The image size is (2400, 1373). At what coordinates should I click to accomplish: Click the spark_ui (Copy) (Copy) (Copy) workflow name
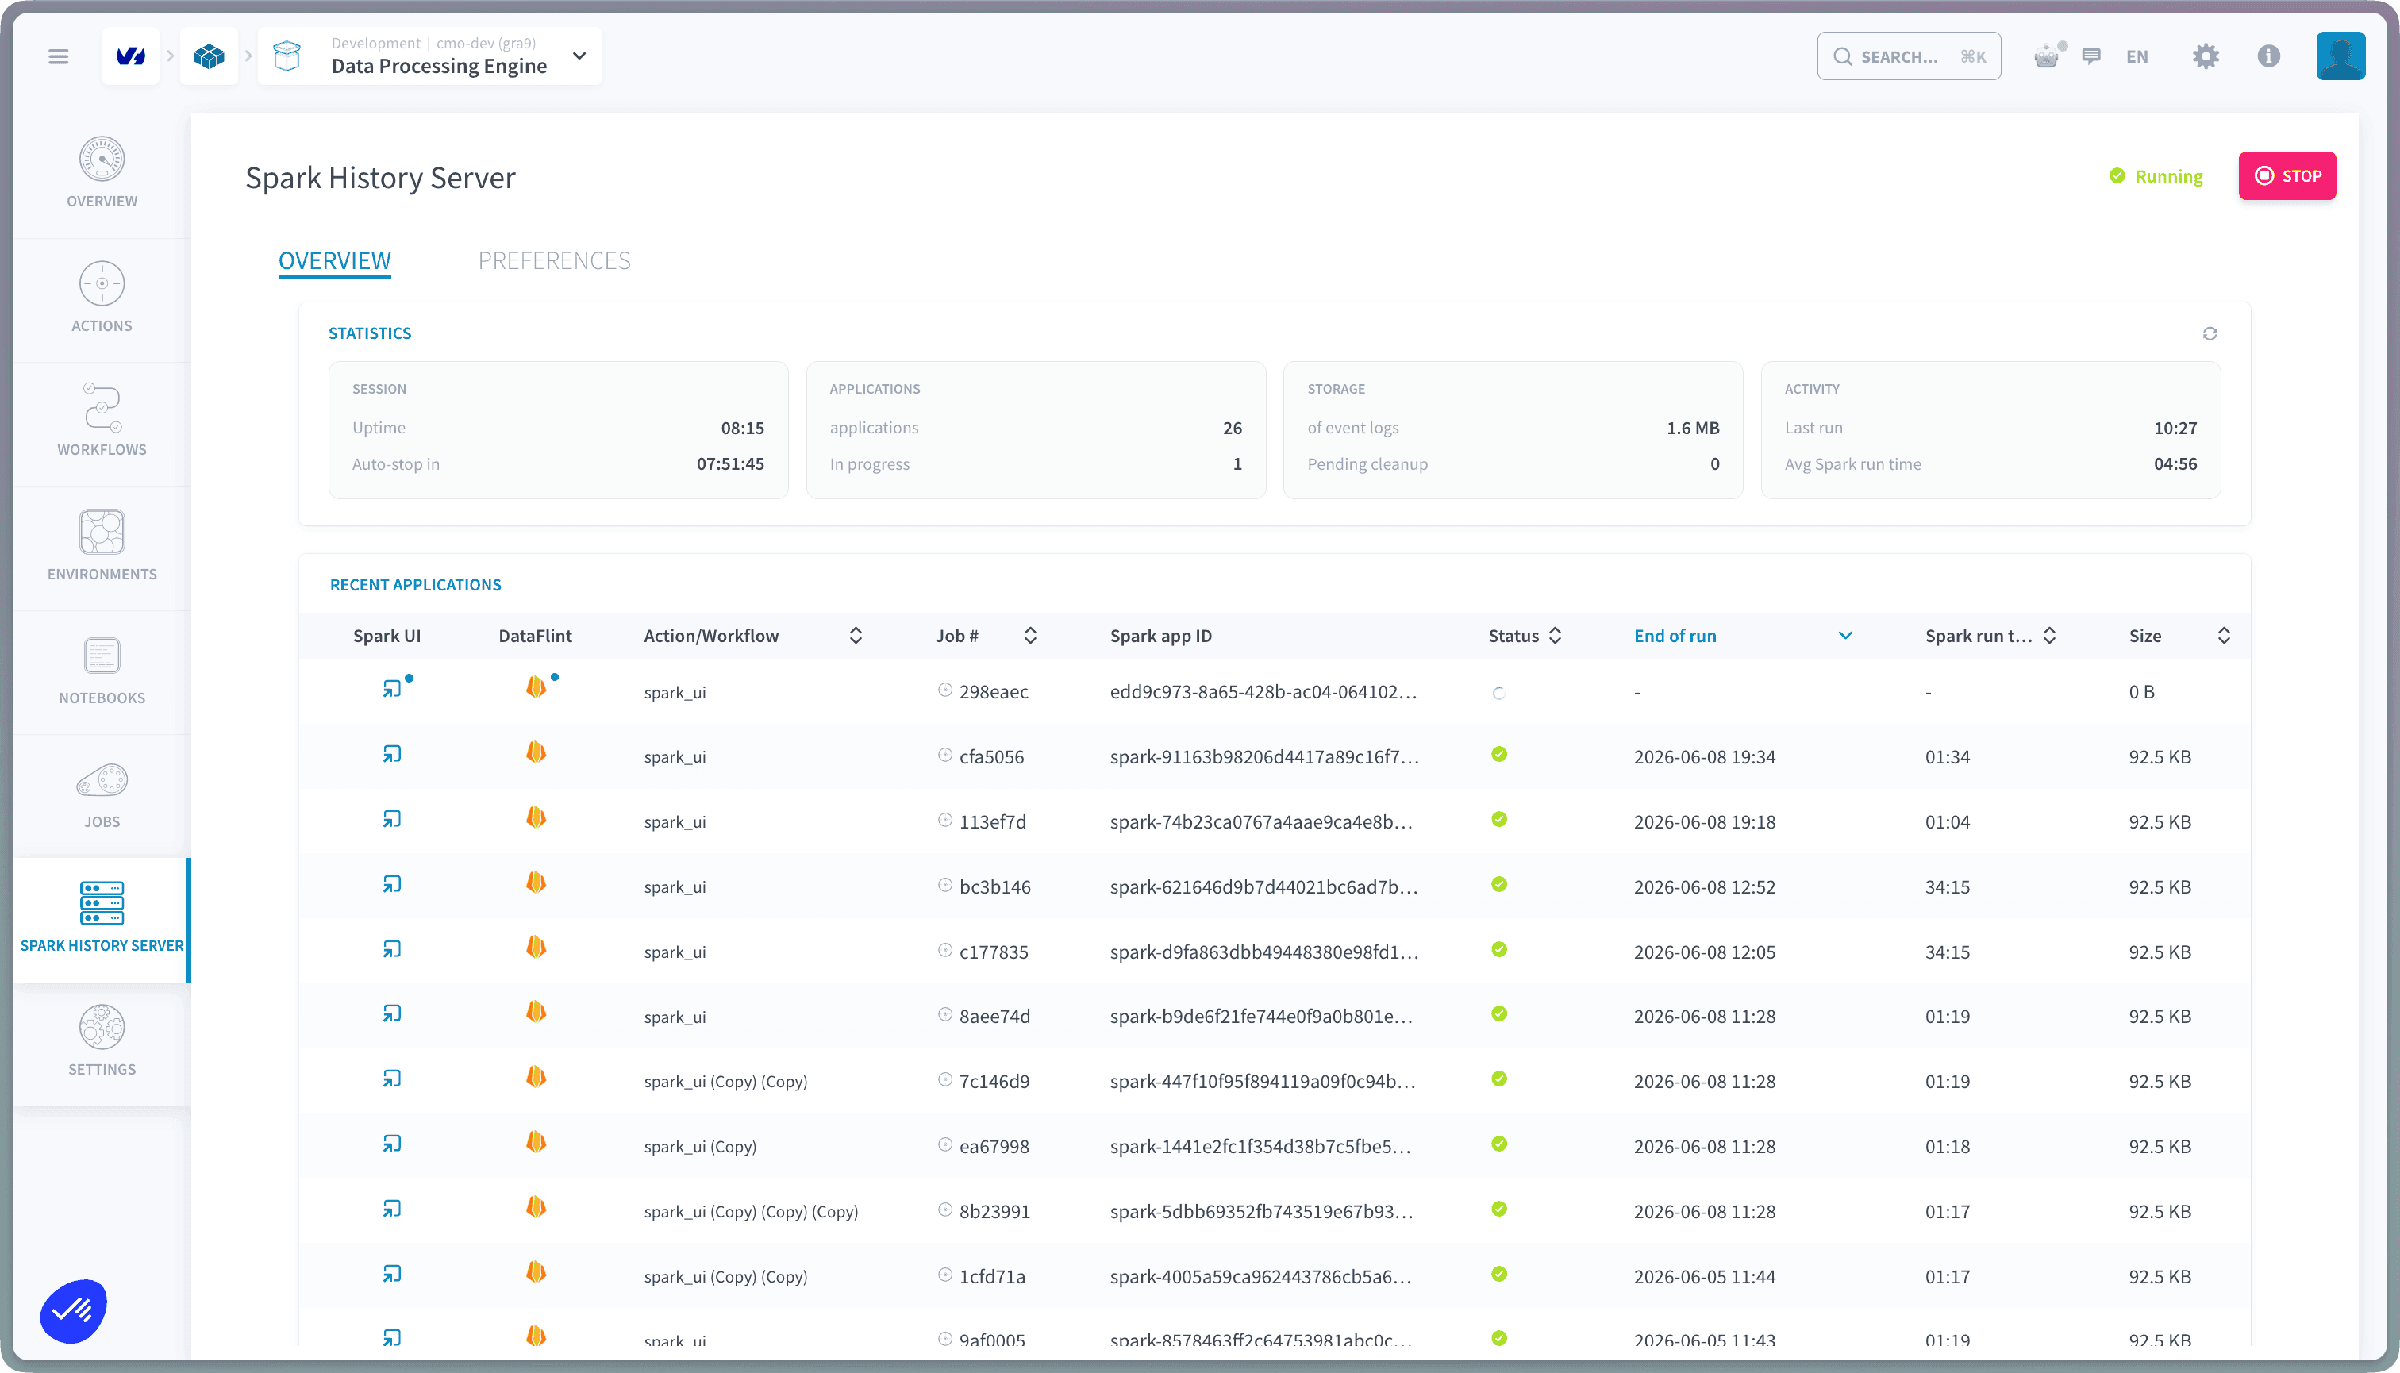click(x=751, y=1212)
